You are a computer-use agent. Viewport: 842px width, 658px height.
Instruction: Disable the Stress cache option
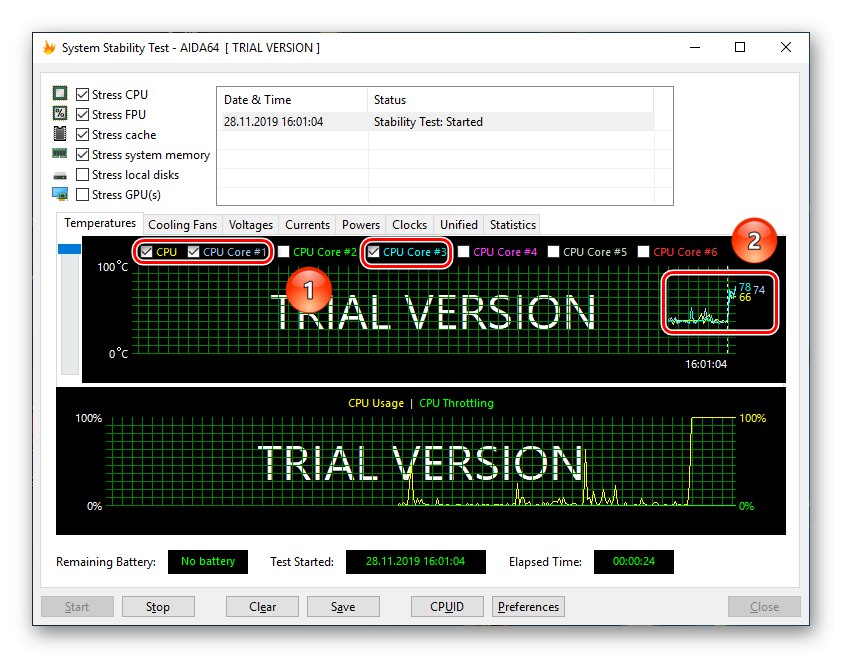click(x=82, y=134)
